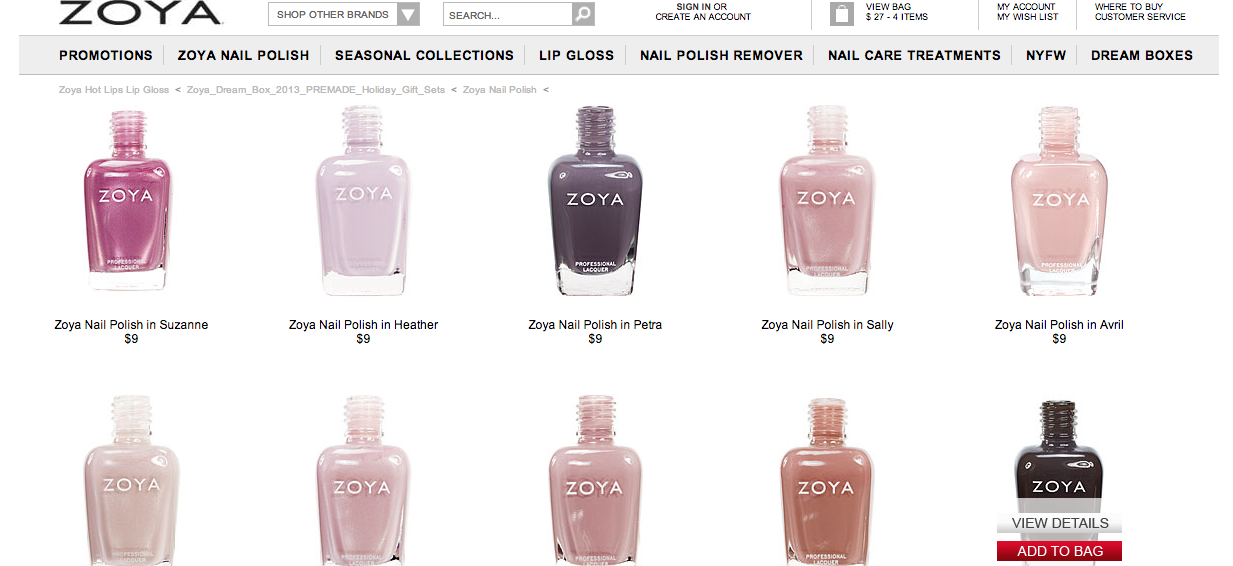Viewport: 1233px width, 566px height.
Task: Open the Seasonal Collections menu
Action: [x=424, y=55]
